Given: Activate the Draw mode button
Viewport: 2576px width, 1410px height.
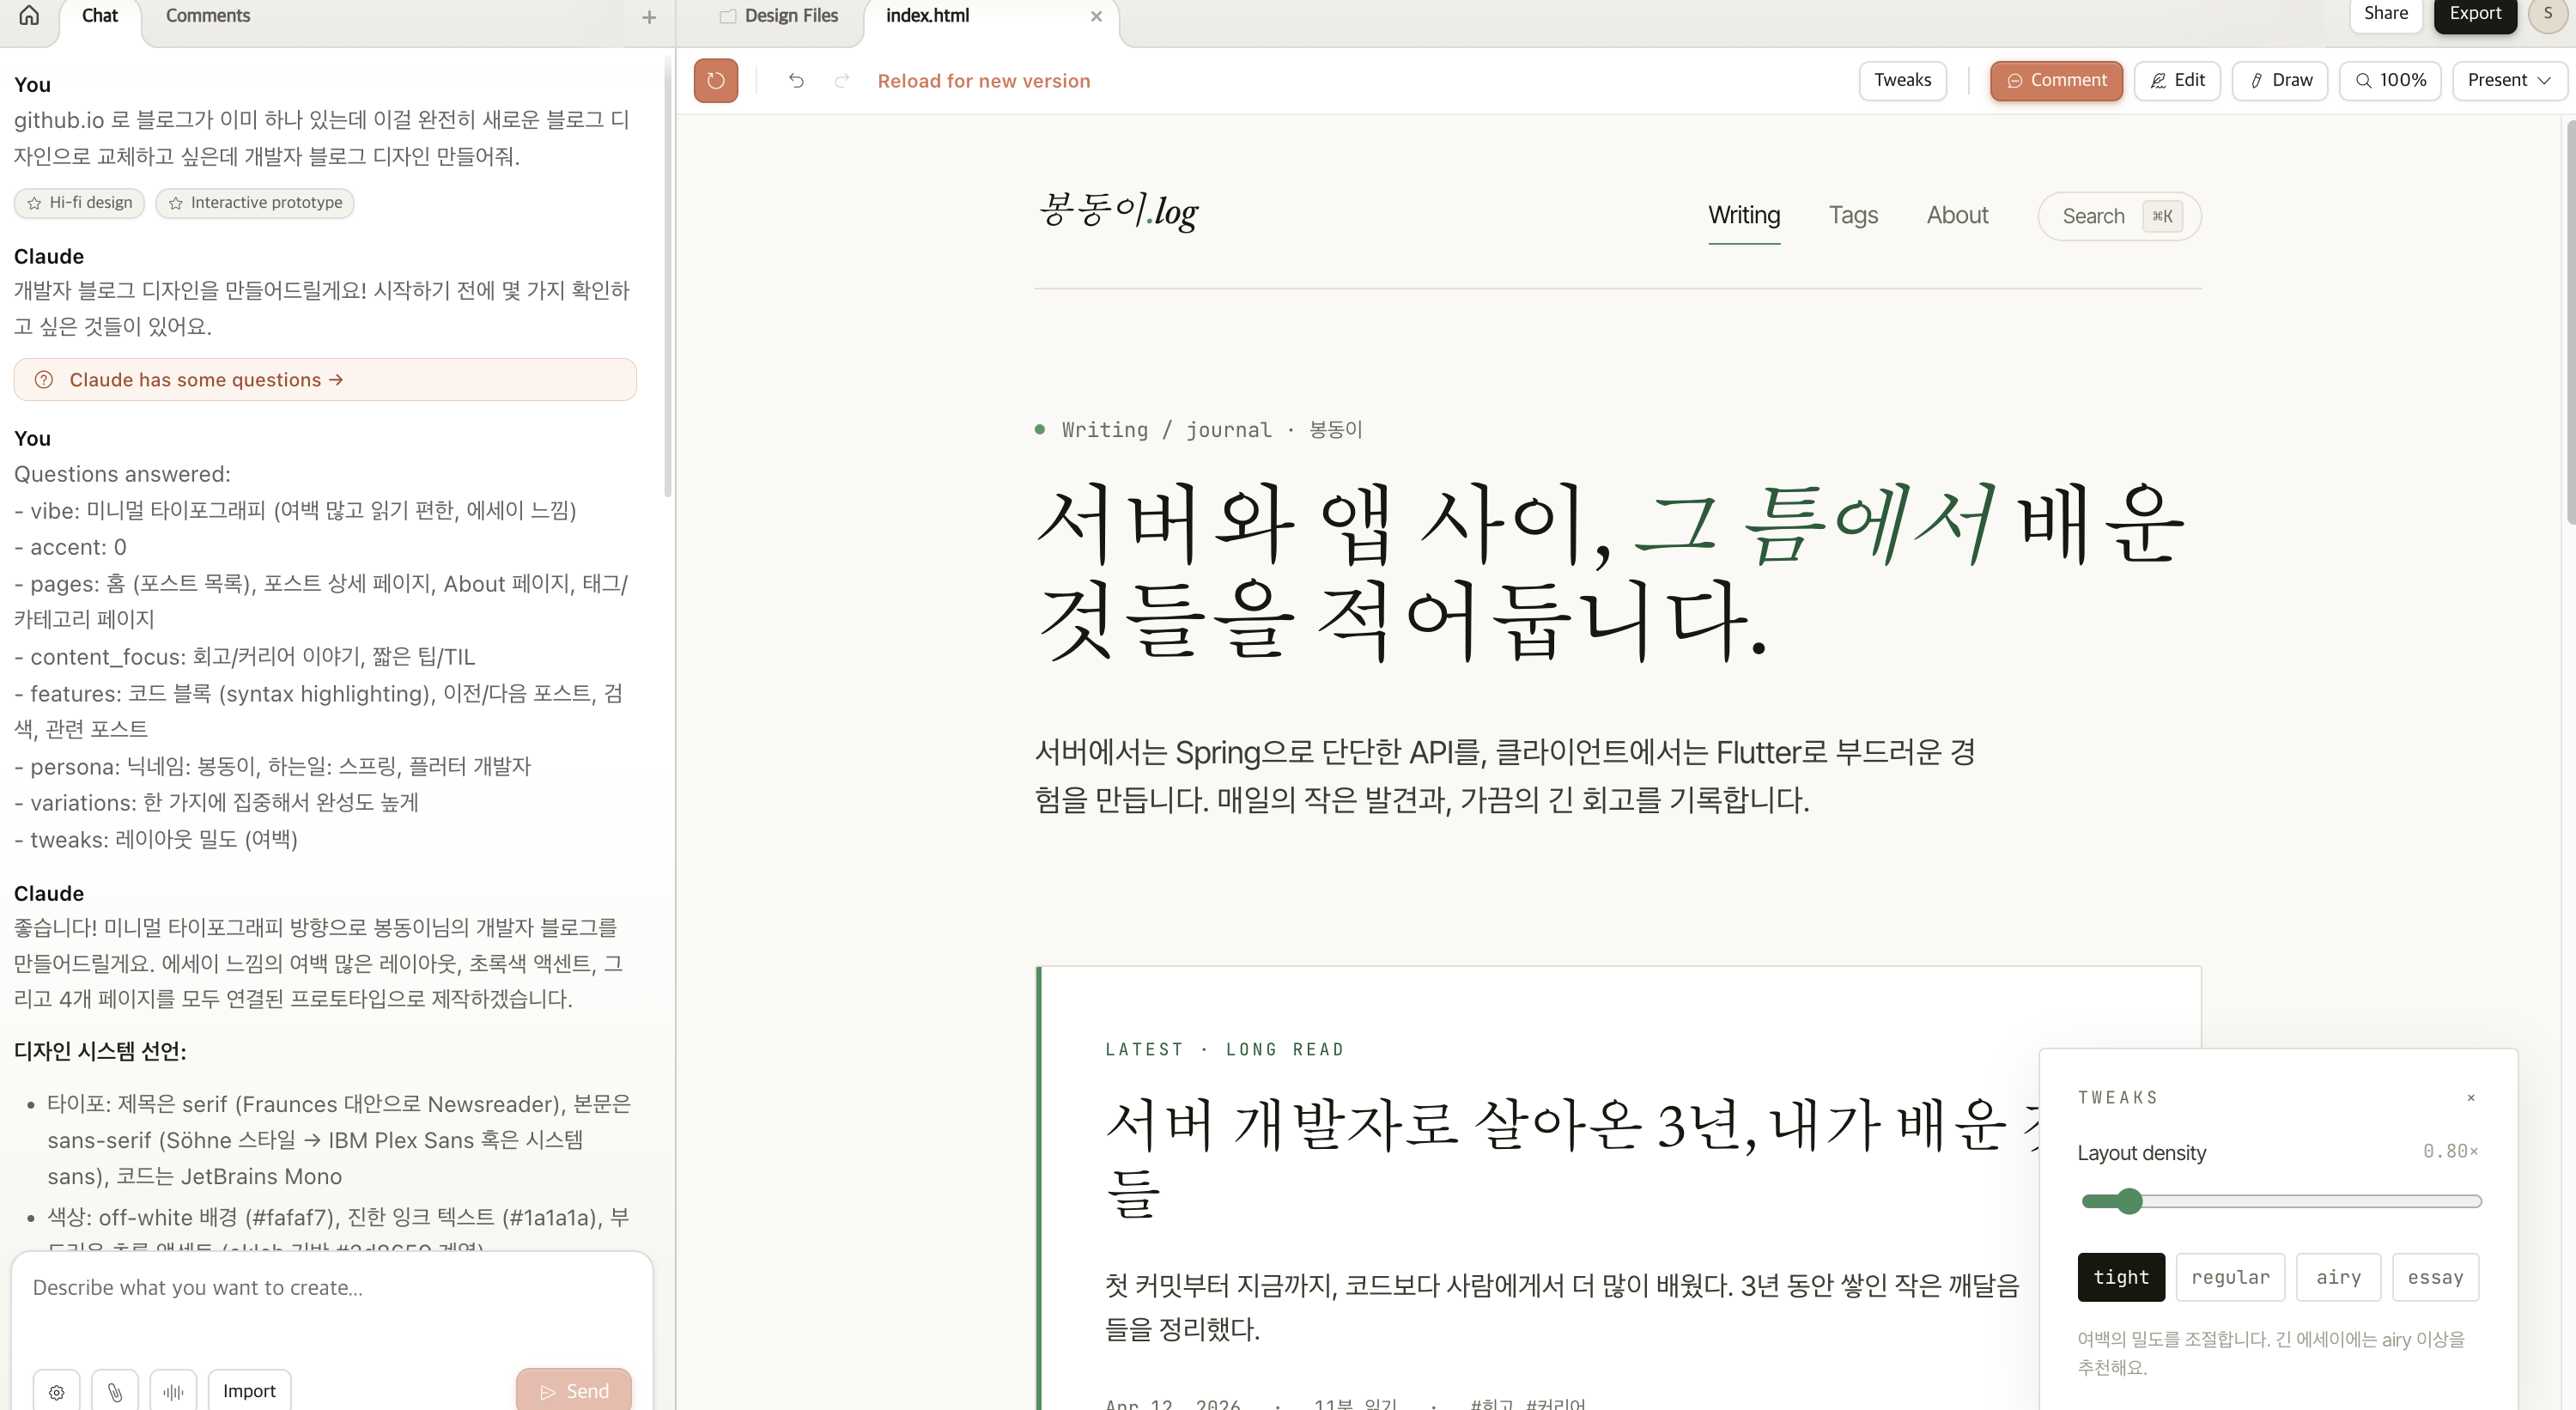Looking at the screenshot, I should coord(2280,81).
